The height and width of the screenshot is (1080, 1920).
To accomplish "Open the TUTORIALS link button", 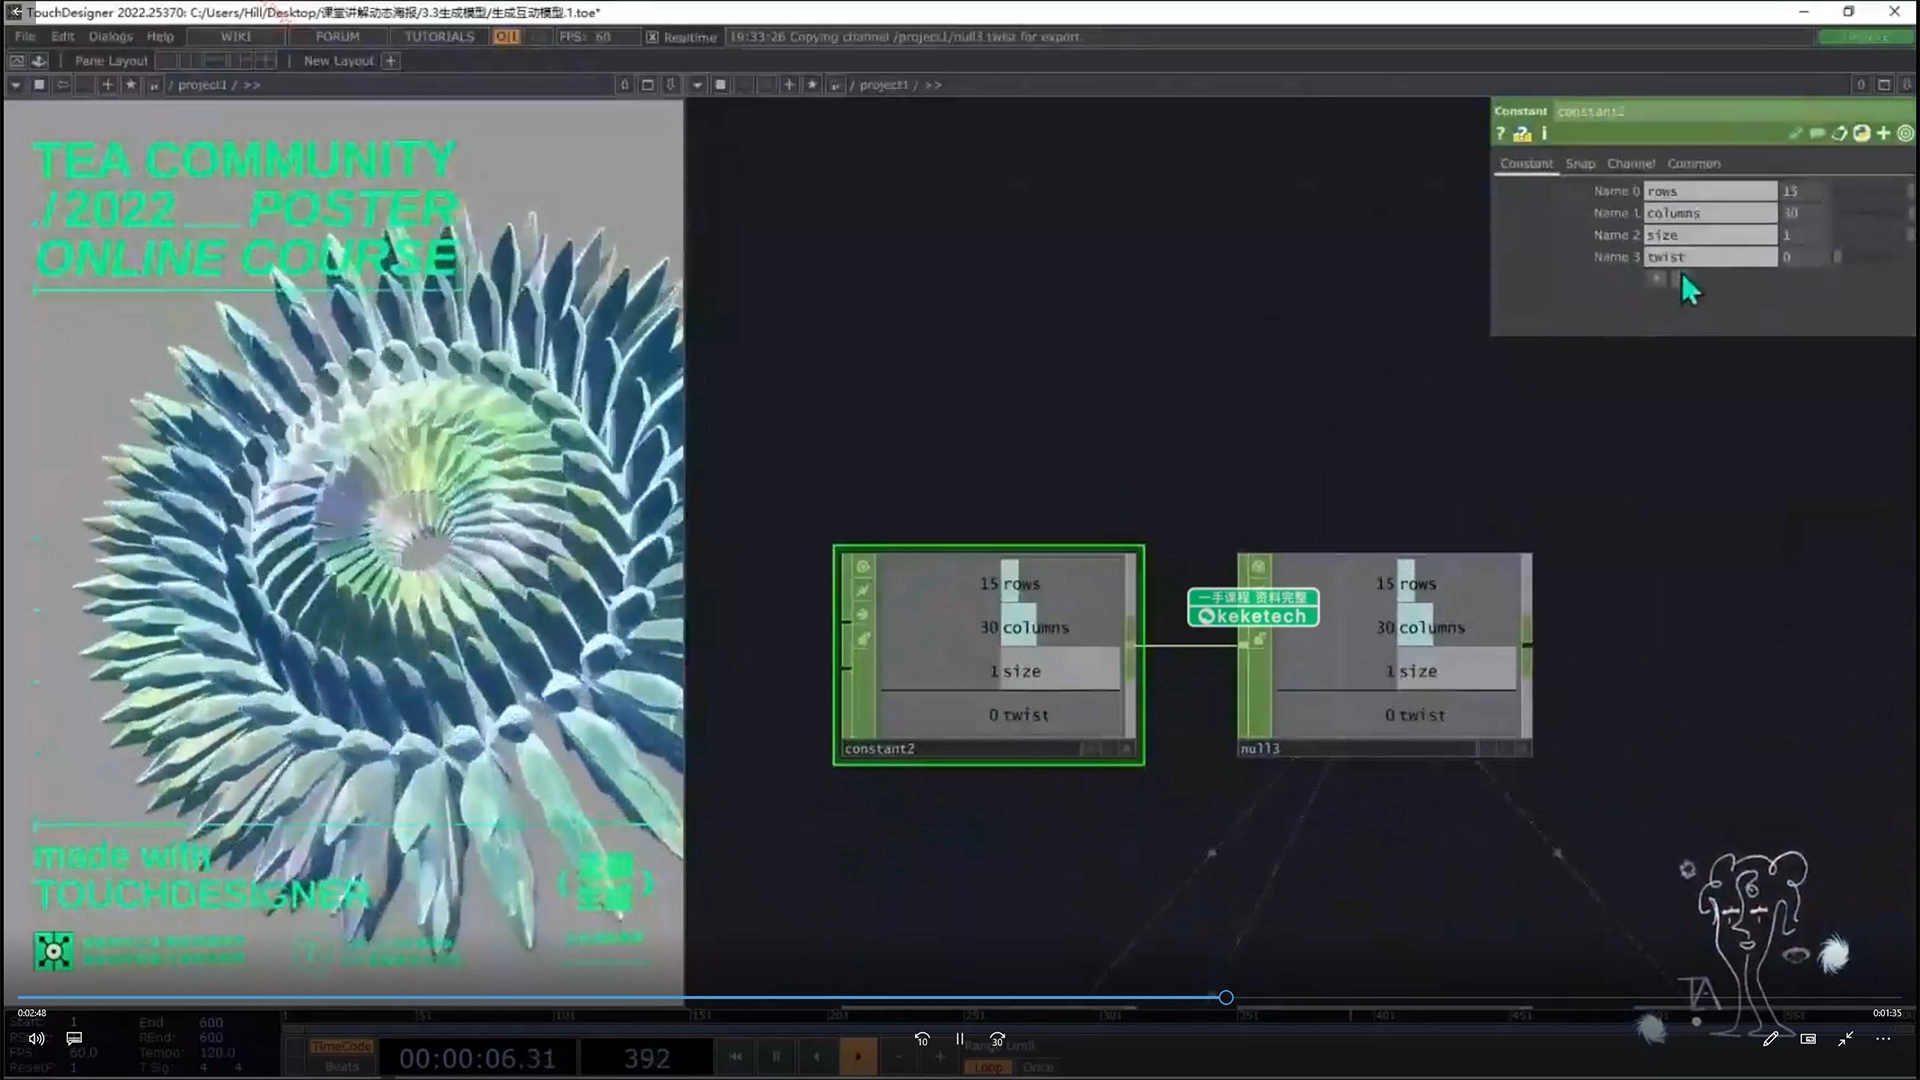I will (x=439, y=37).
